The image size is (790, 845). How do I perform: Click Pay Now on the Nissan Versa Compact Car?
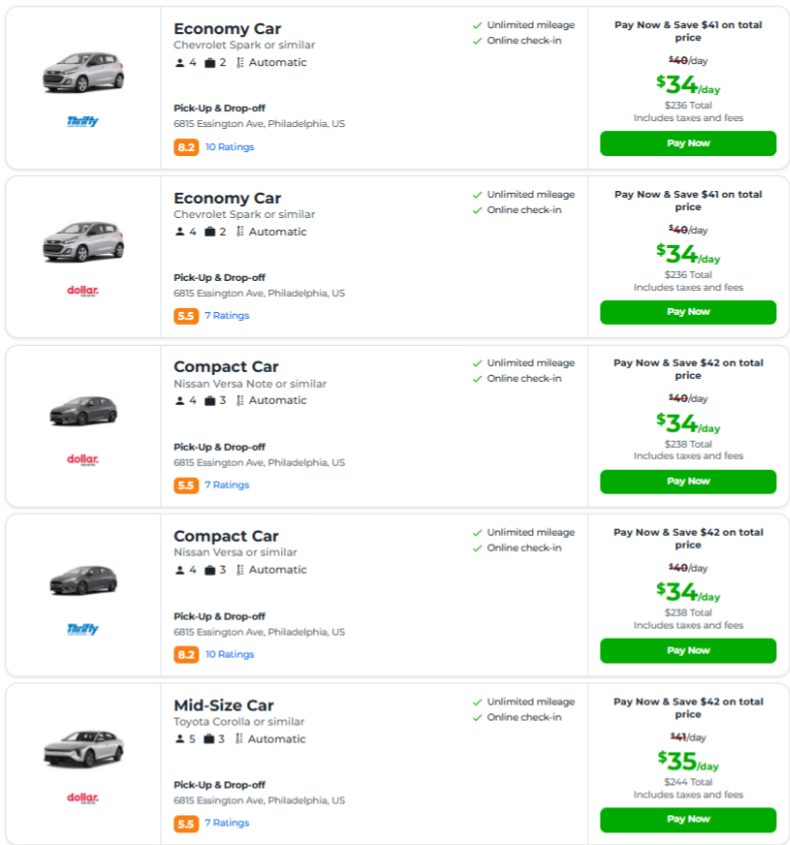point(687,650)
